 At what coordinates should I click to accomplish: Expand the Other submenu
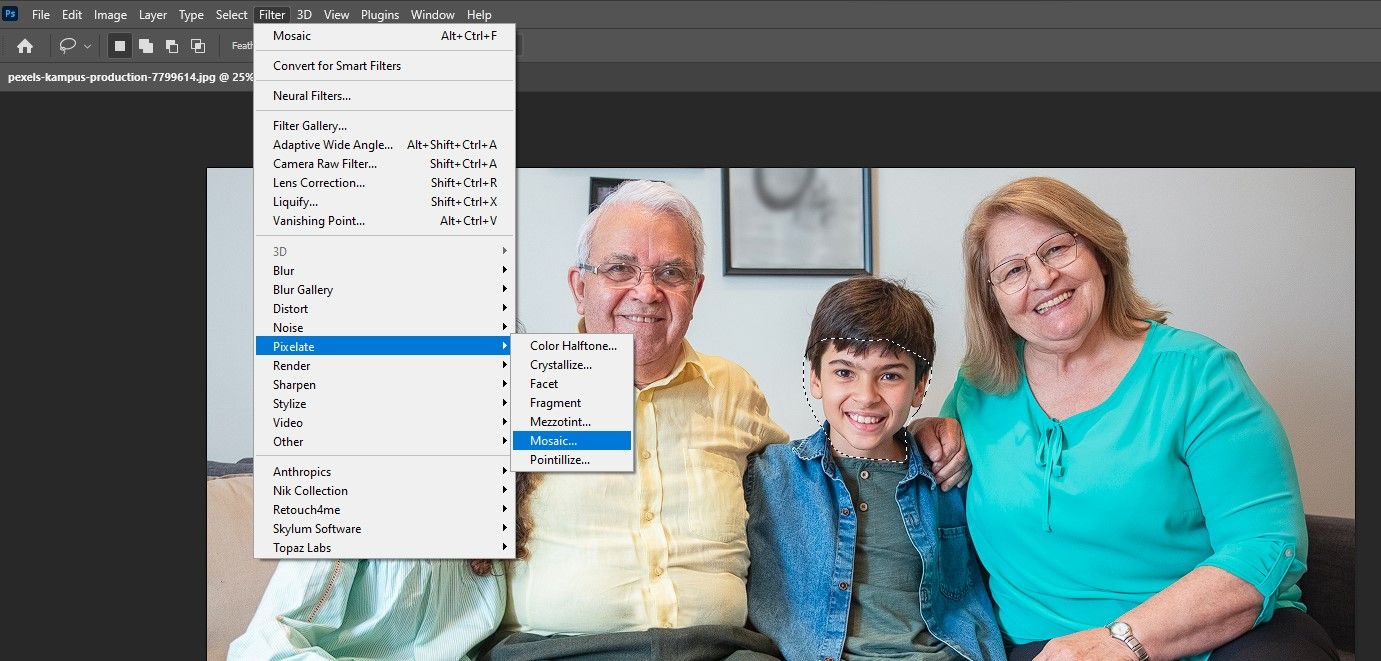click(x=385, y=442)
